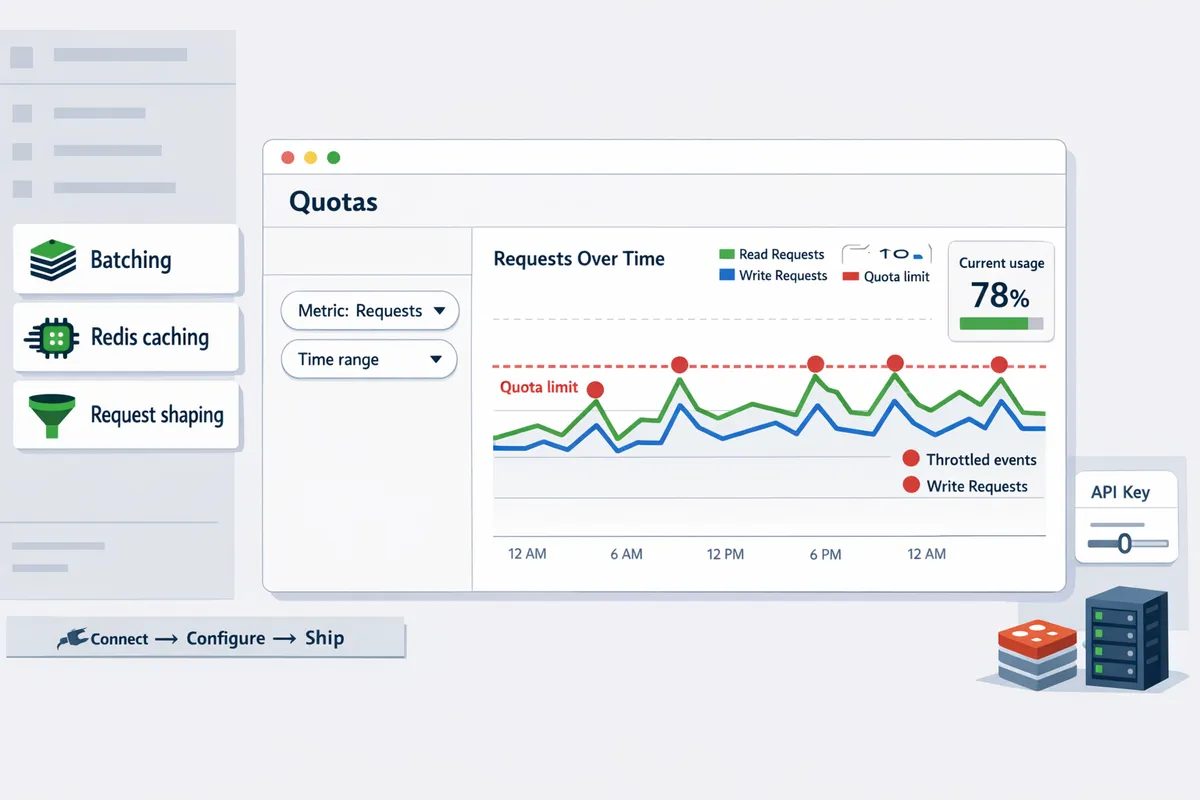Click the red Quota limit chart label
The image size is (1200, 800).
(539, 388)
